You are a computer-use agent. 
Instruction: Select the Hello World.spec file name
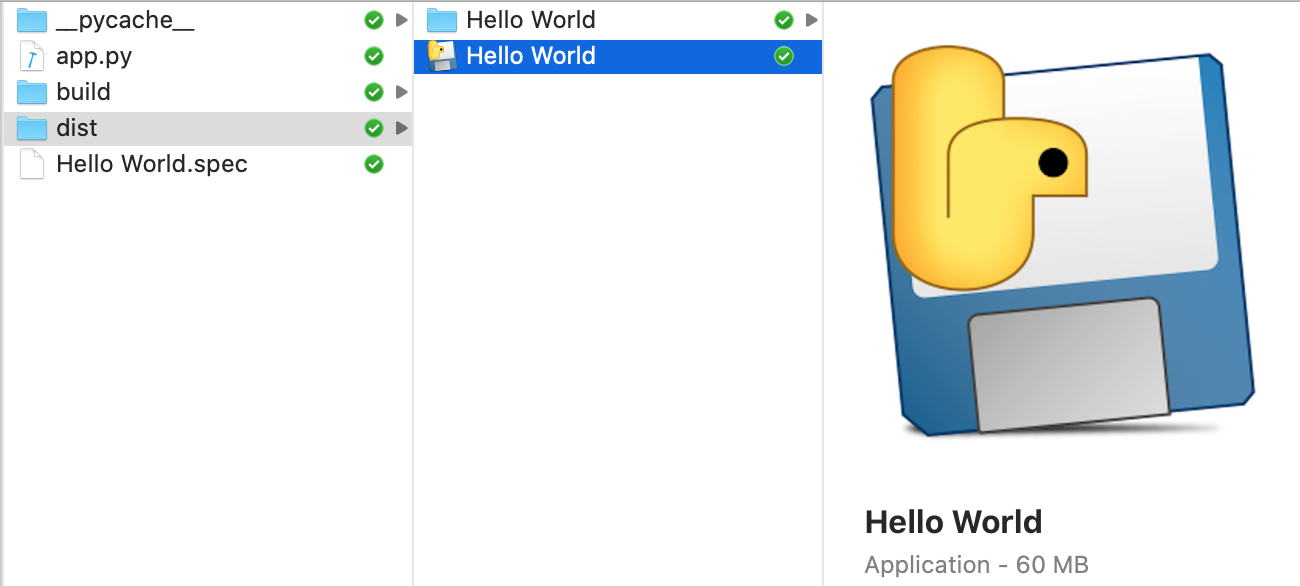(152, 164)
